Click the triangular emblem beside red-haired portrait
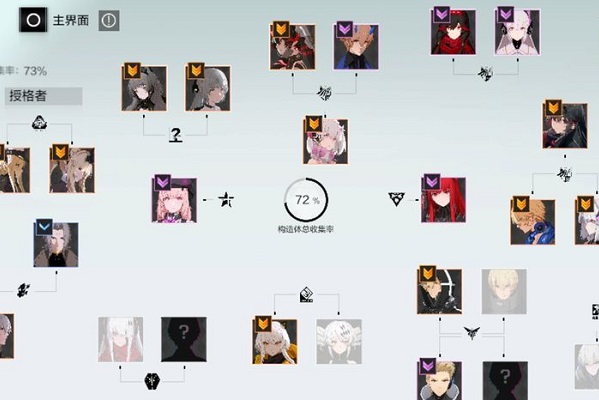Viewport: 599px width, 400px height. coord(397,199)
